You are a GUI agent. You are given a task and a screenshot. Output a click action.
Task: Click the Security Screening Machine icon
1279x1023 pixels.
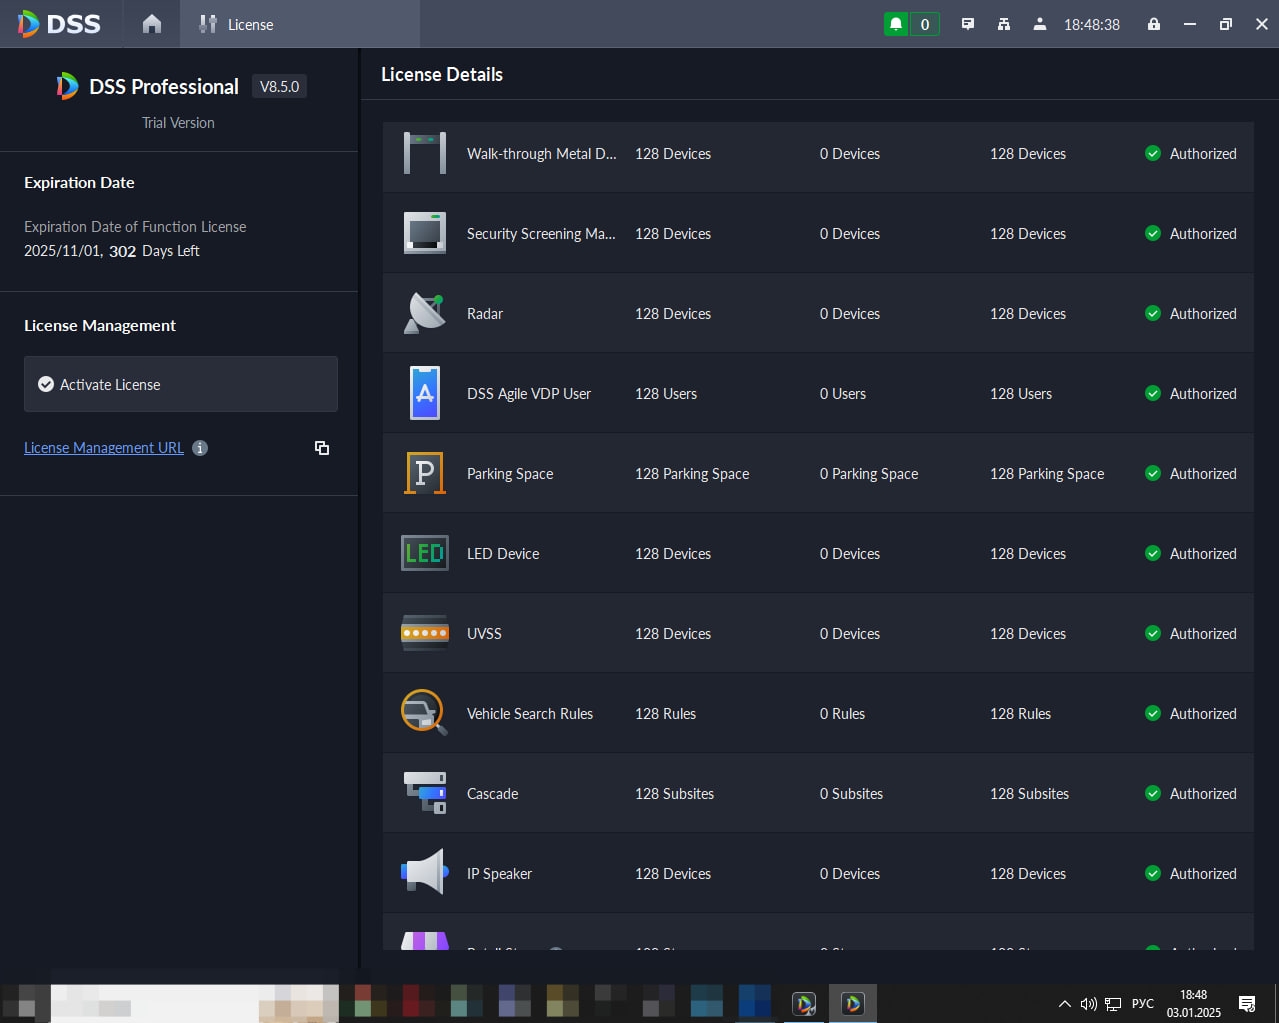coord(425,233)
